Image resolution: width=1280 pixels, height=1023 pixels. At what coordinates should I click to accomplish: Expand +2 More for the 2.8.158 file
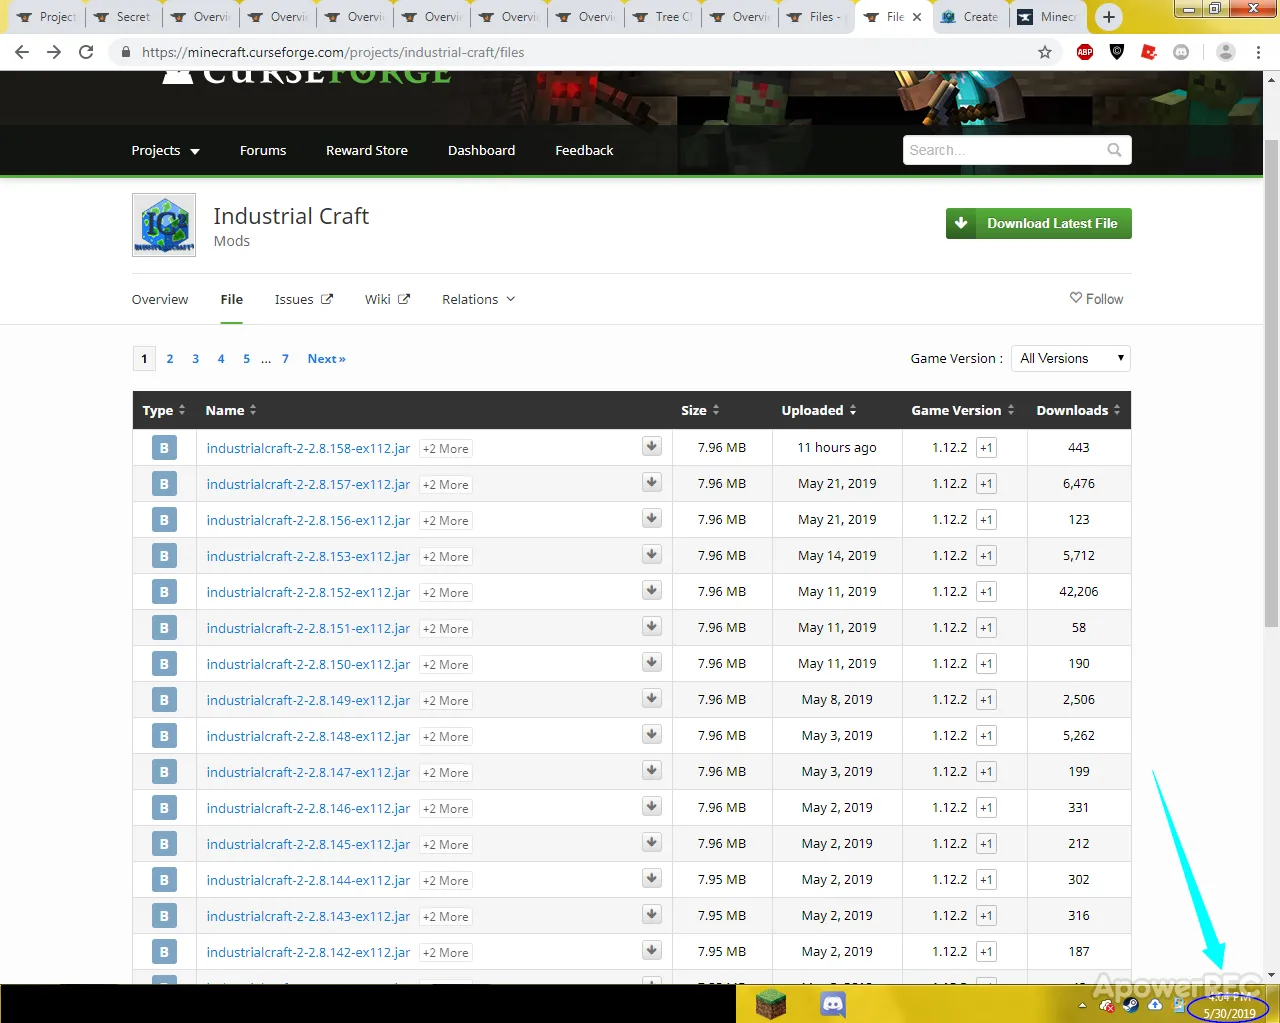[445, 449]
